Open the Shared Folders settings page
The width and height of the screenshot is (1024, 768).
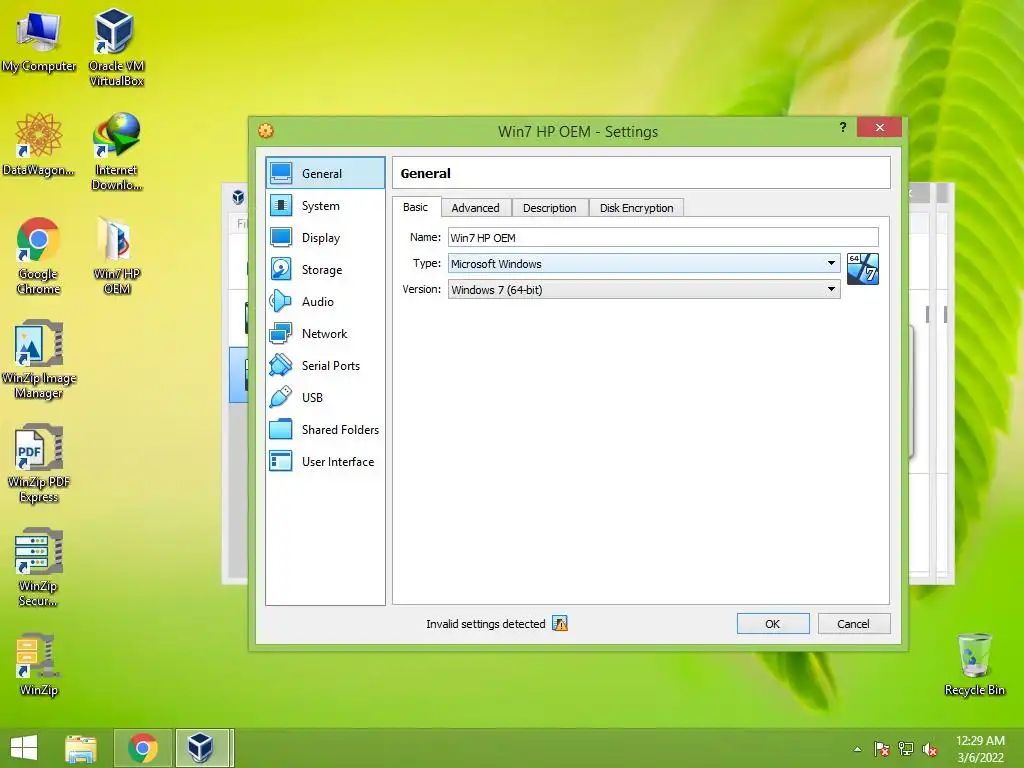coord(325,430)
